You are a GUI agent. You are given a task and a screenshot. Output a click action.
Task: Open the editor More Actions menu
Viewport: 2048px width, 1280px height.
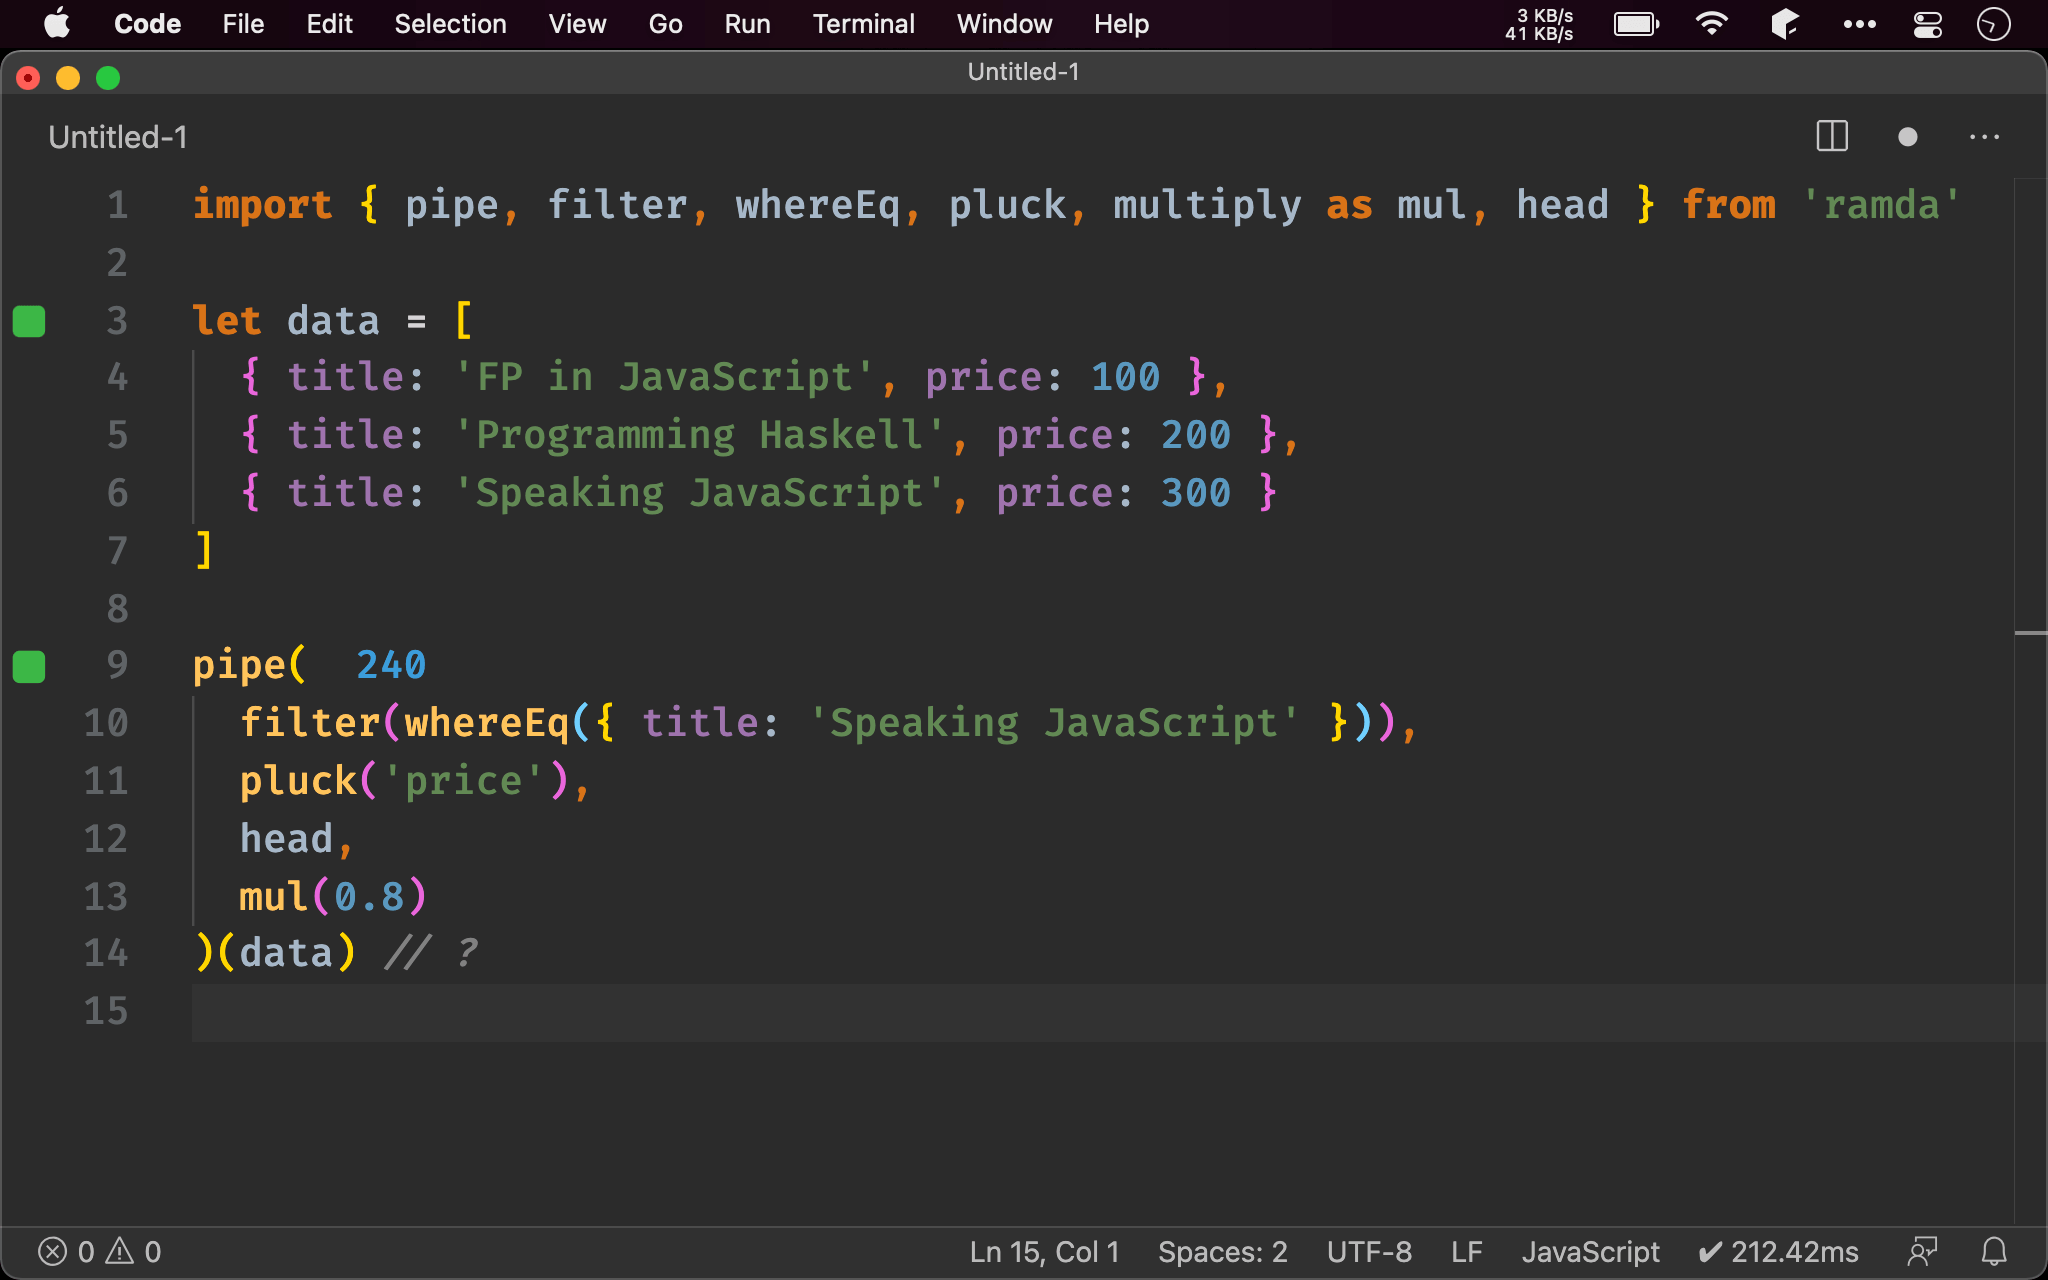coord(1984,137)
